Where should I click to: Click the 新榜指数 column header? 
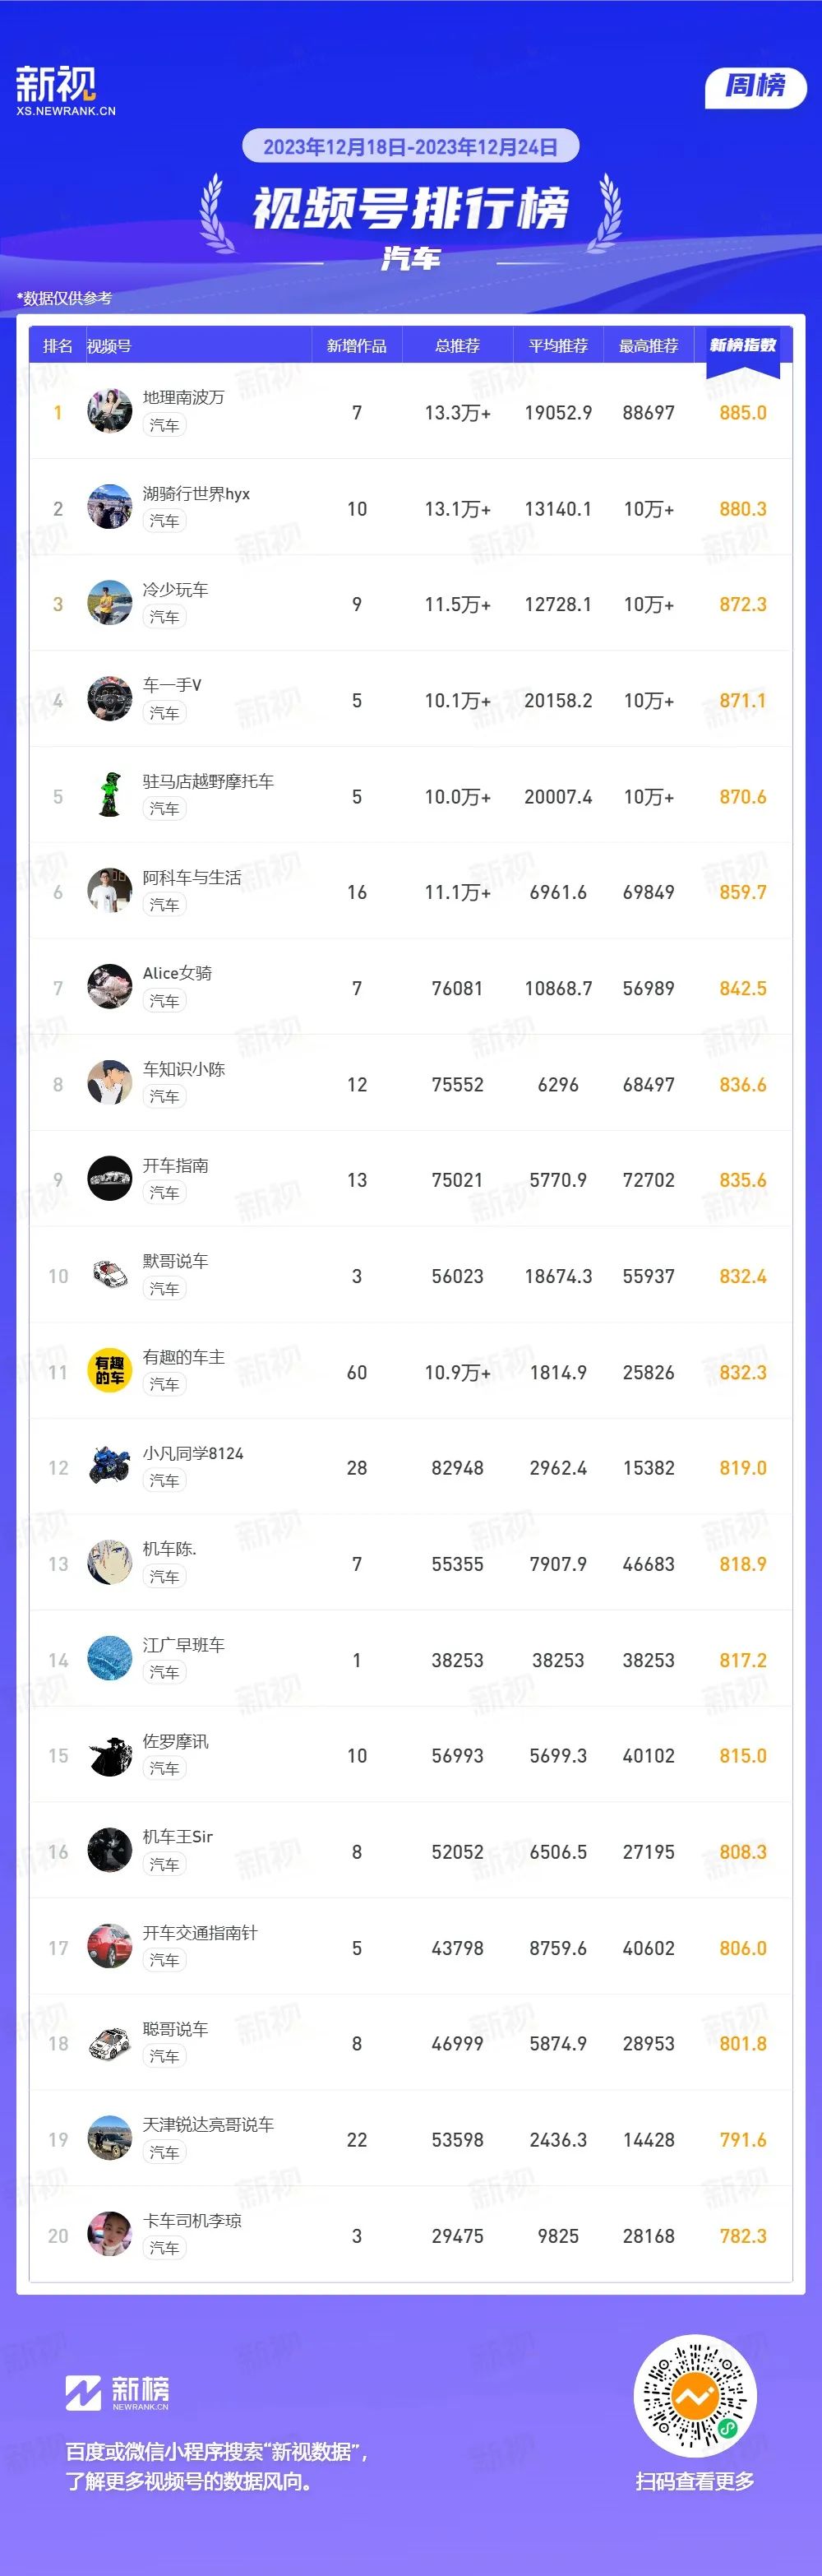[743, 345]
